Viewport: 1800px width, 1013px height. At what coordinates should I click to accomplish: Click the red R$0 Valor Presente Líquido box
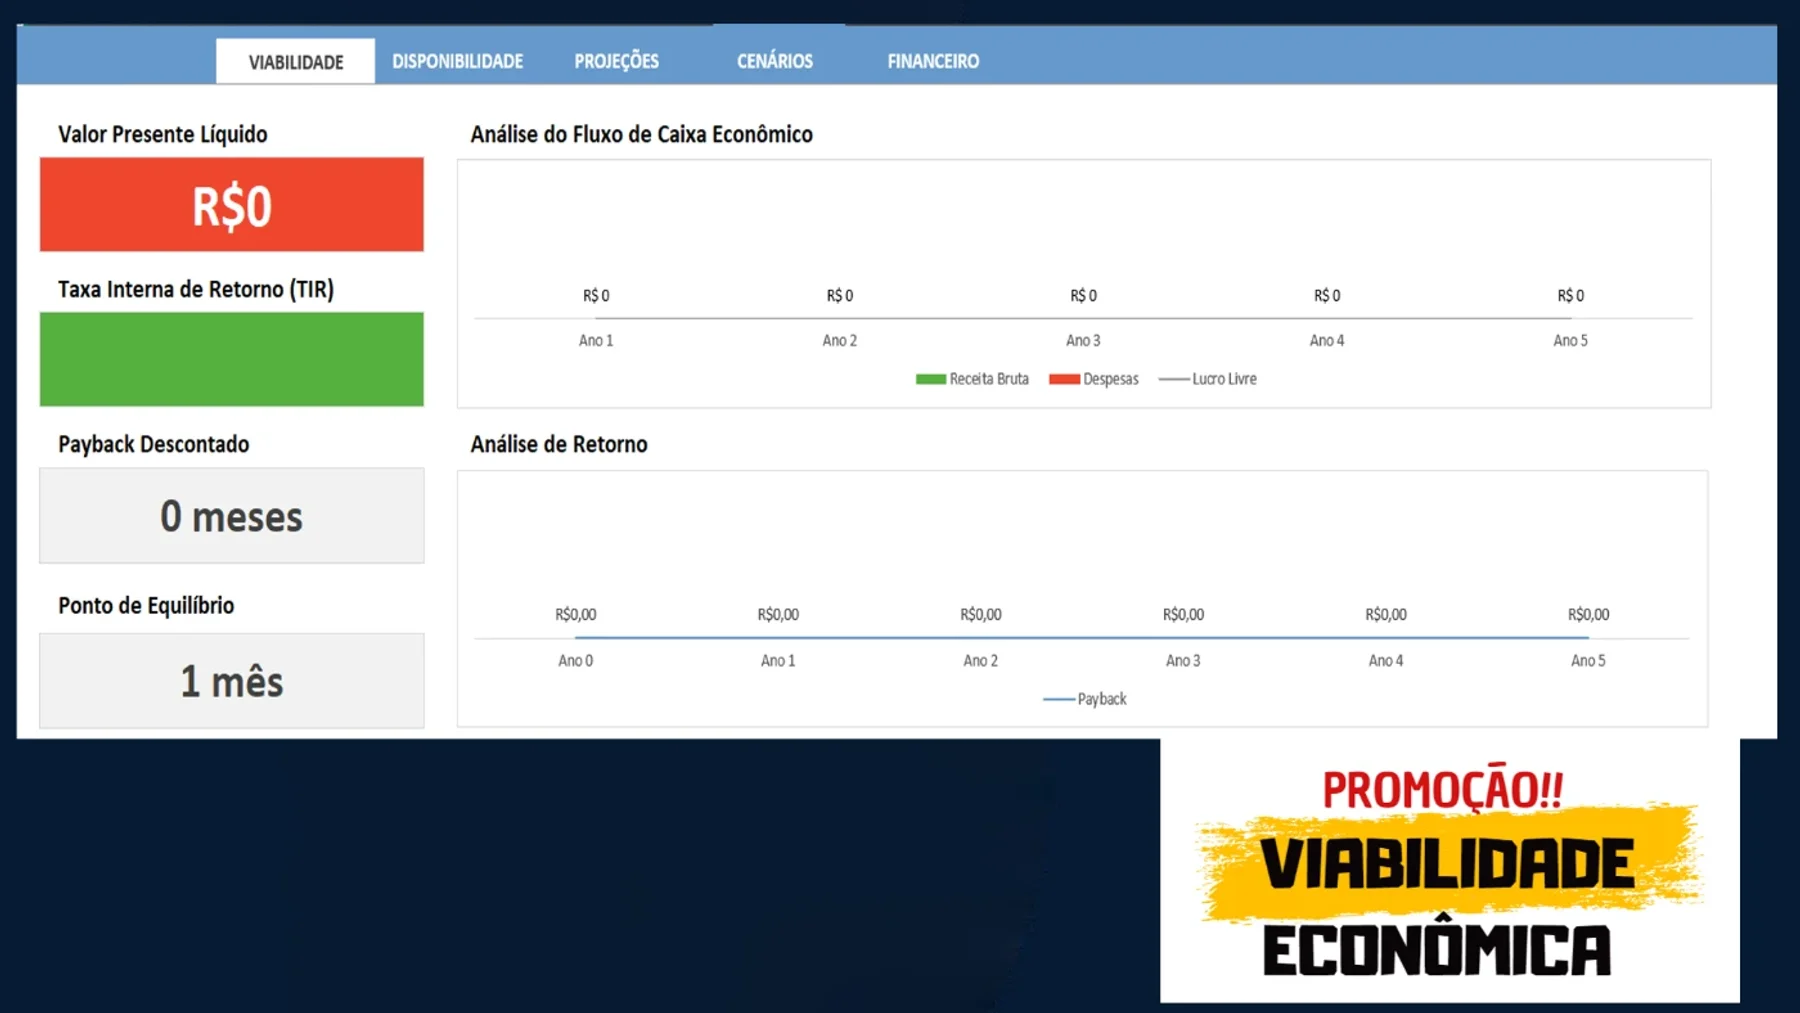(x=232, y=204)
